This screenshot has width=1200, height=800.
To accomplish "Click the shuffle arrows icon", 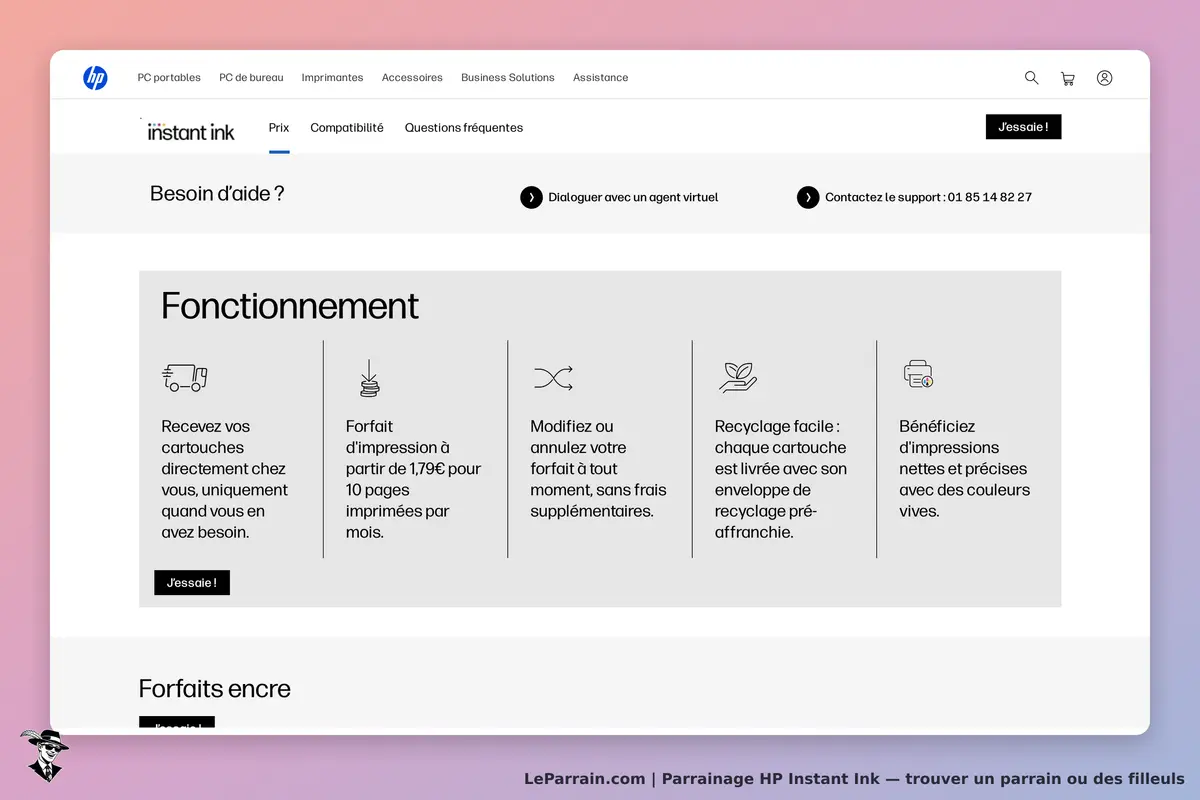I will 553,378.
